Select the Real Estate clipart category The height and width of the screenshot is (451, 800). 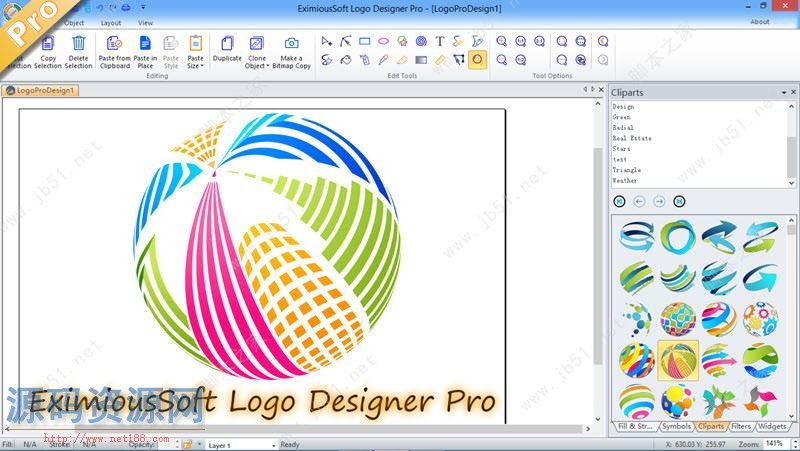click(x=632, y=138)
